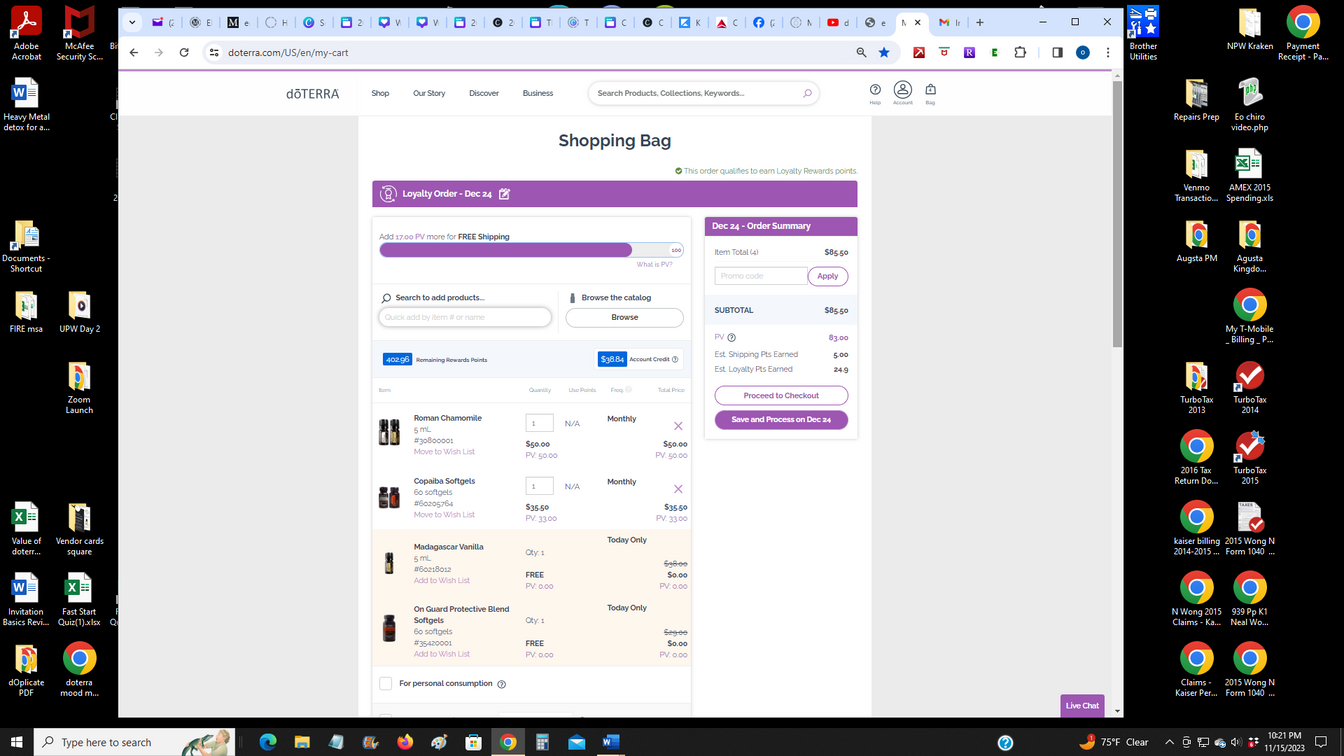Open Chrome three-dot menu

point(1107,52)
